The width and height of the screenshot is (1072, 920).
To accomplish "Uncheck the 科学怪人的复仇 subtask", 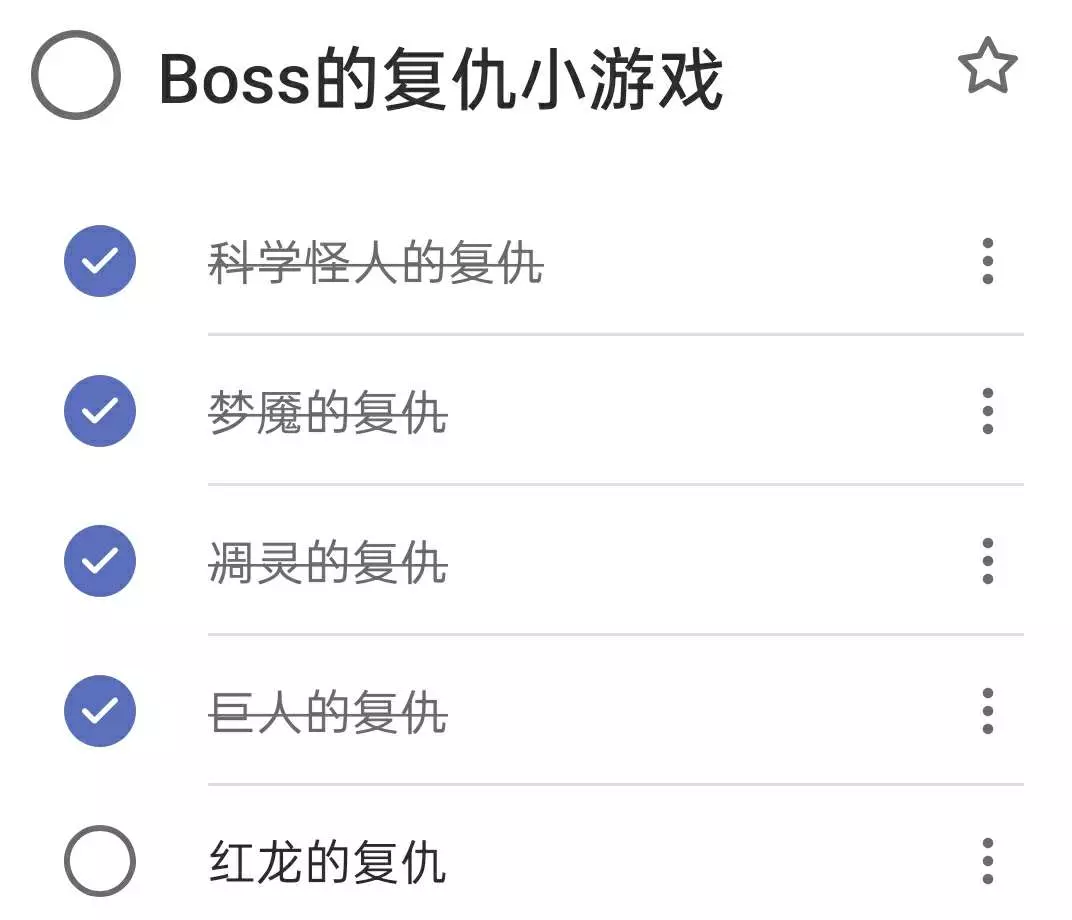I will (x=100, y=262).
